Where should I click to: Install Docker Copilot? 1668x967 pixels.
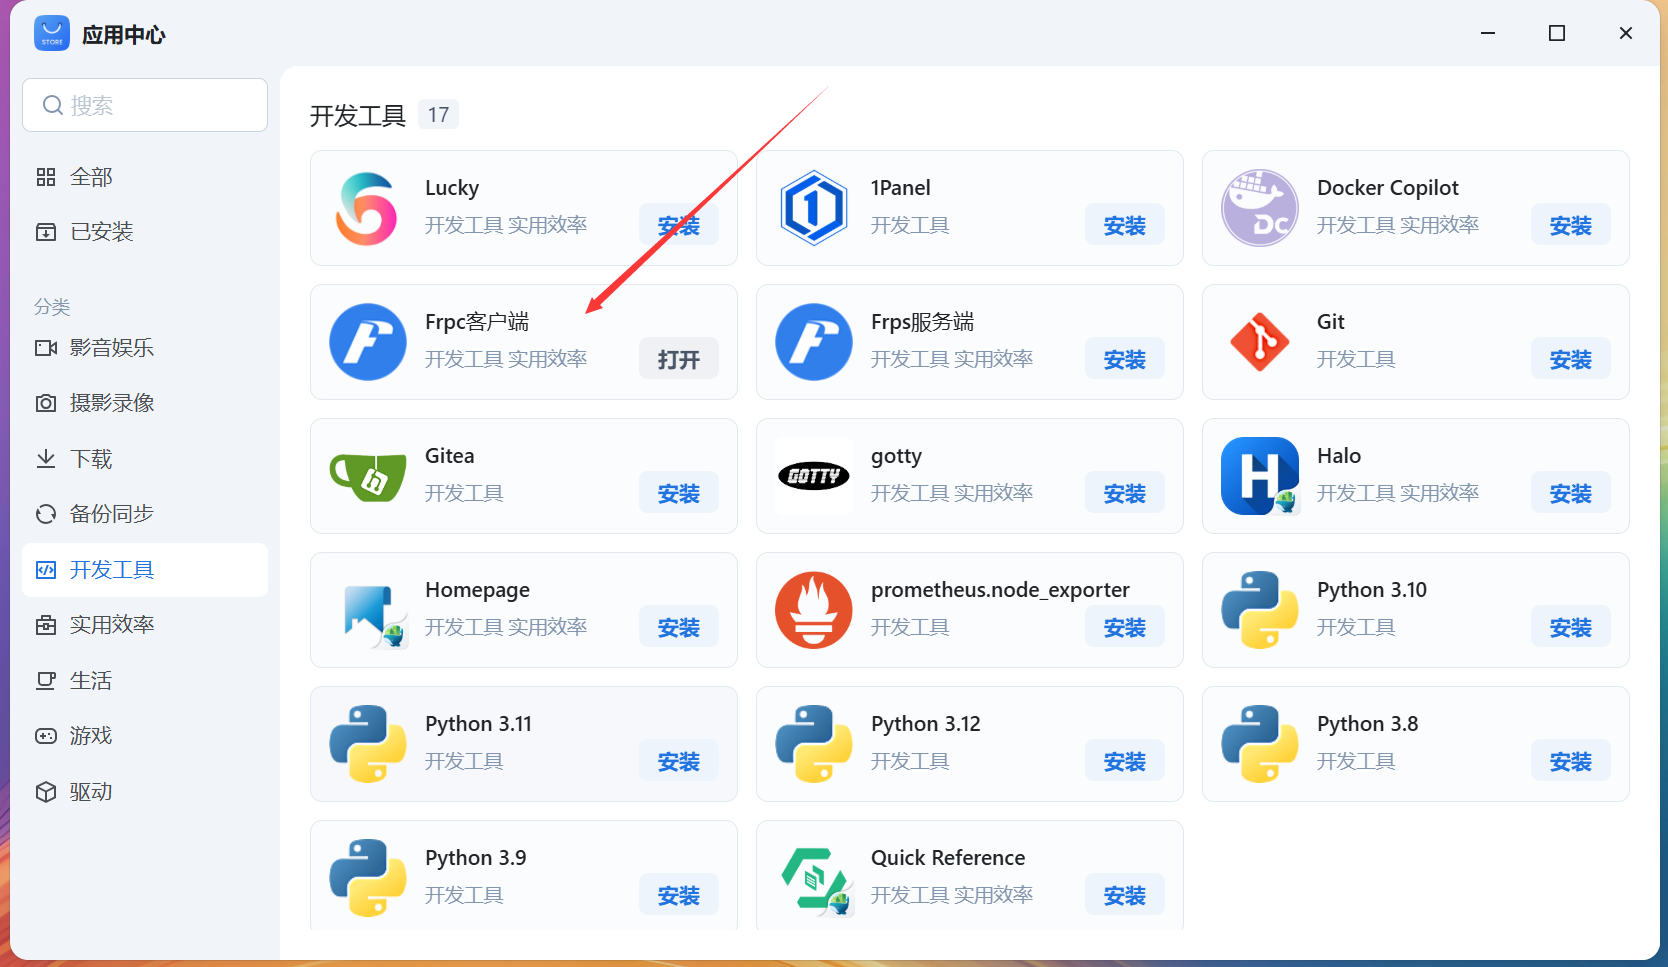(1571, 226)
